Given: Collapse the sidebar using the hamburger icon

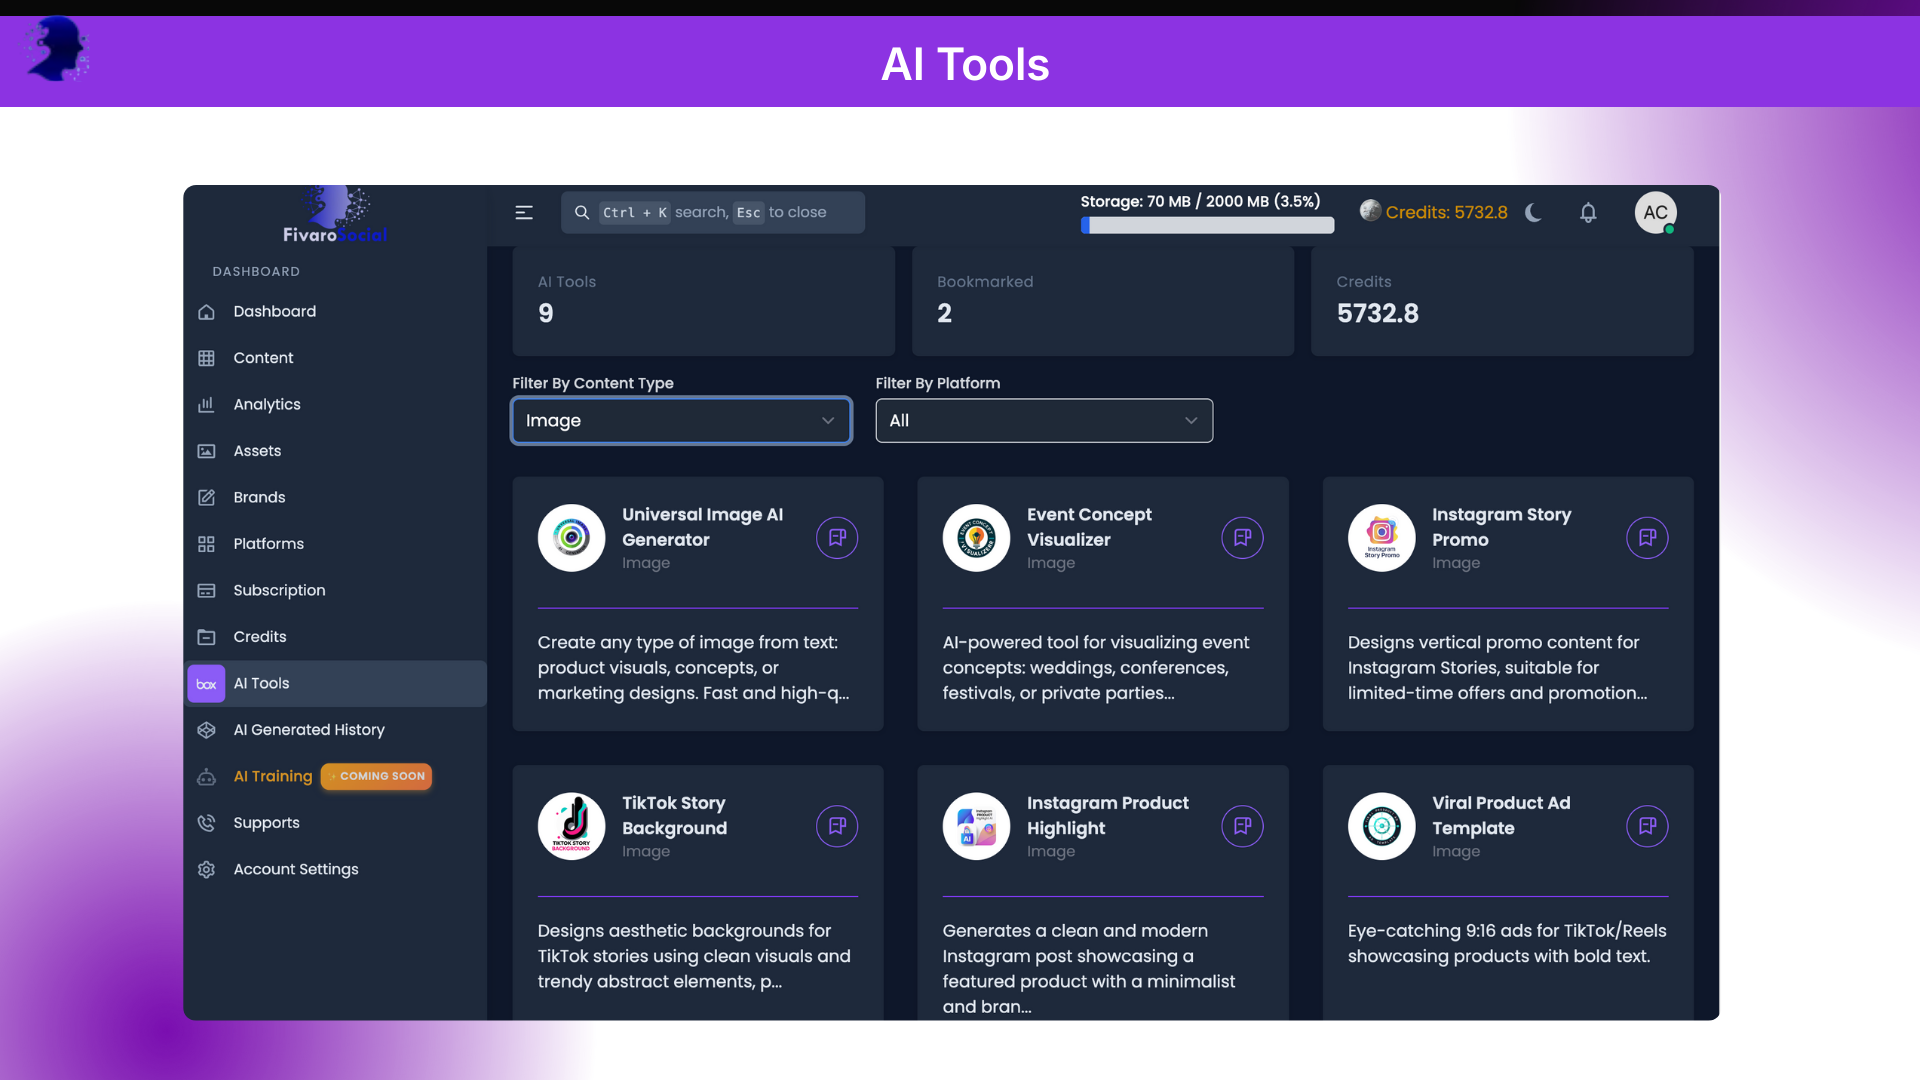Looking at the screenshot, I should pyautogui.click(x=524, y=212).
